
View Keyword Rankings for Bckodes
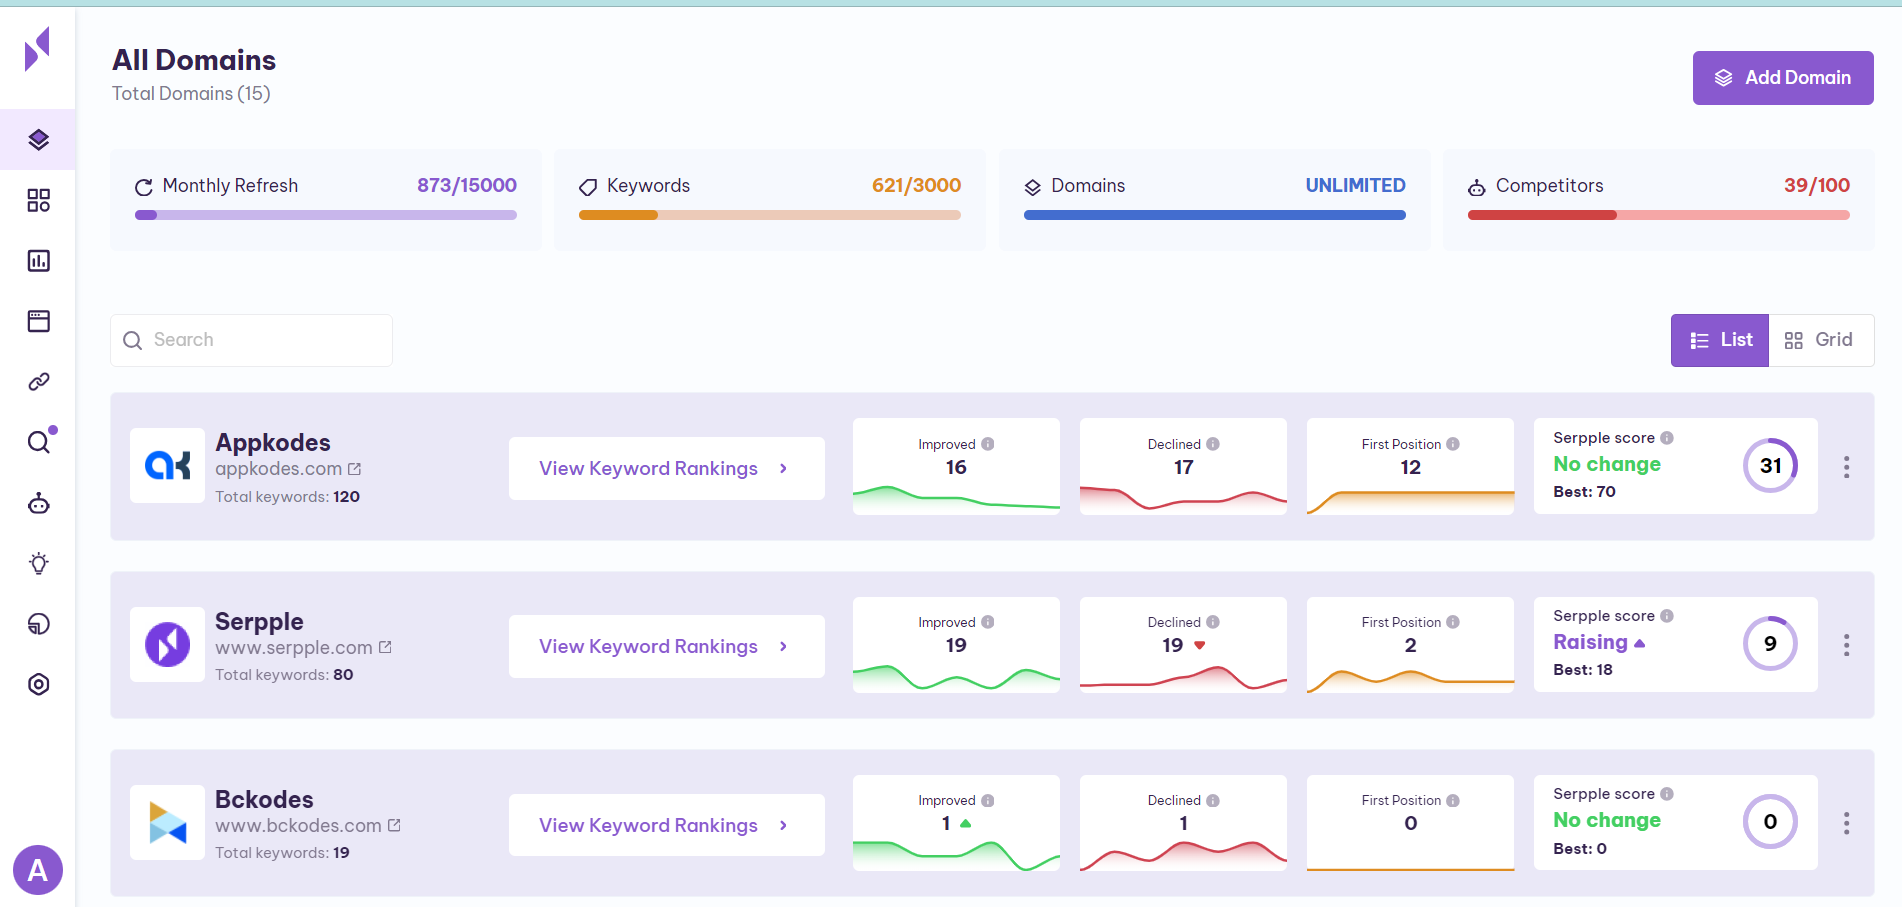(666, 825)
